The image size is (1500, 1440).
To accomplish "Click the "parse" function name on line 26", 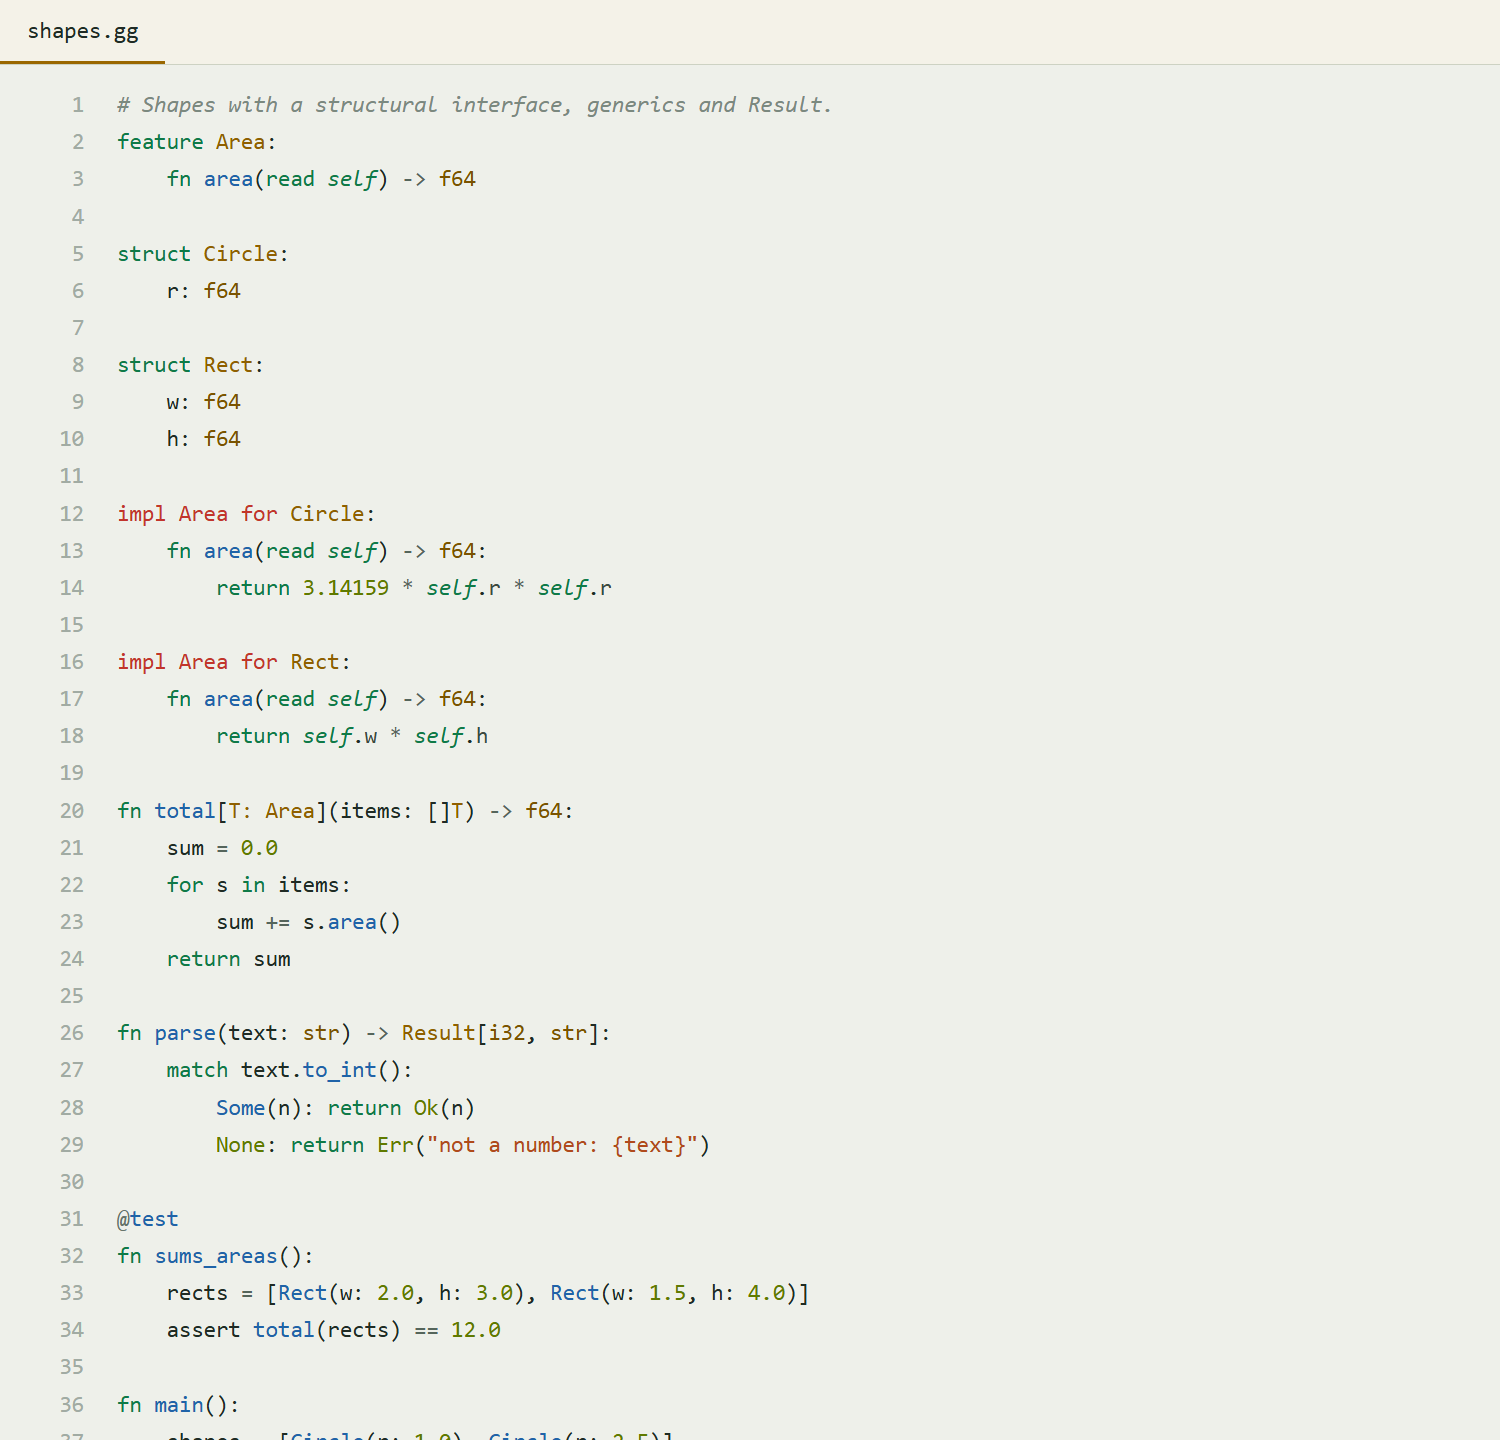I will pos(185,1033).
